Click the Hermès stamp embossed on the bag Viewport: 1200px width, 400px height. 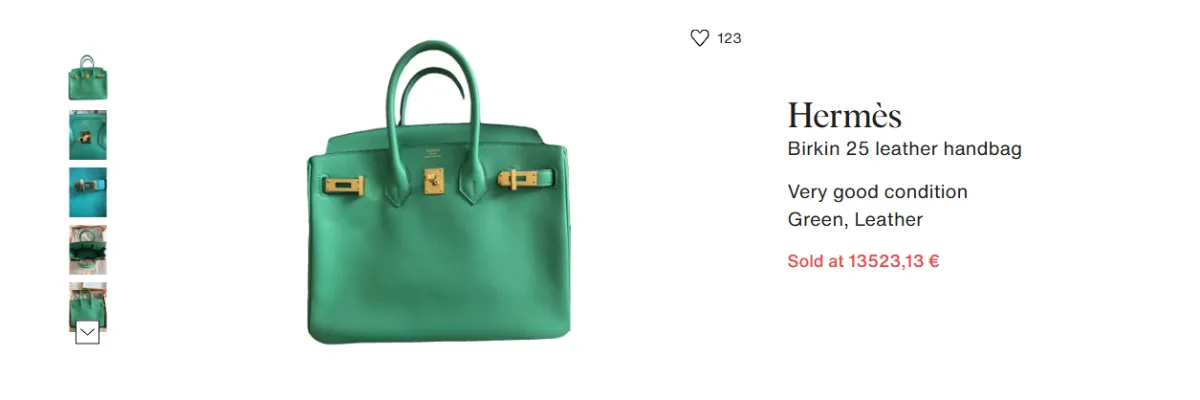pyautogui.click(x=433, y=154)
